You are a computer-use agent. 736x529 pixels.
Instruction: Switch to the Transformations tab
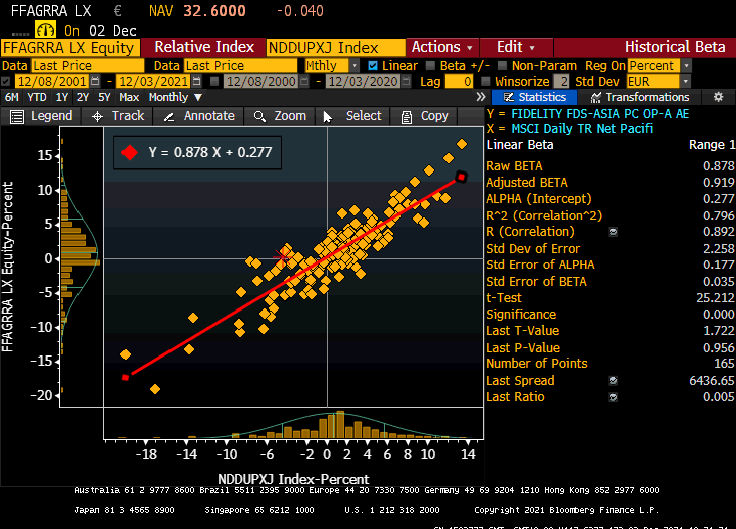(639, 97)
